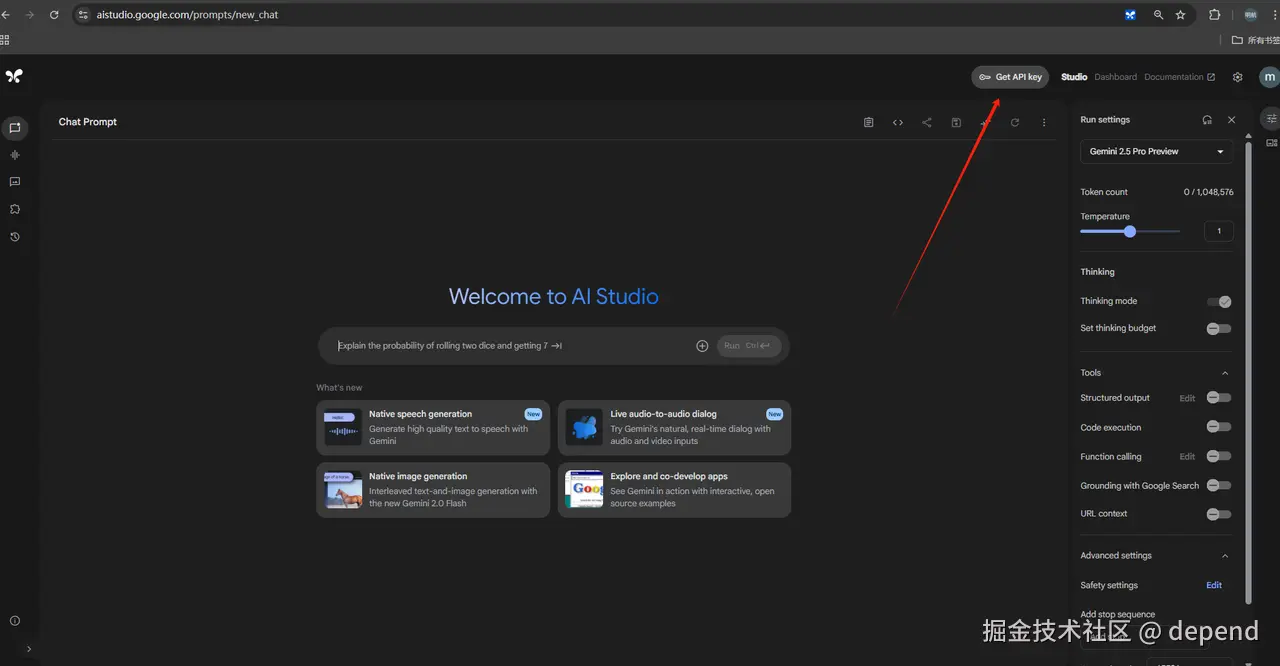Open the Documentation link
The image size is (1280, 666).
1179,77
